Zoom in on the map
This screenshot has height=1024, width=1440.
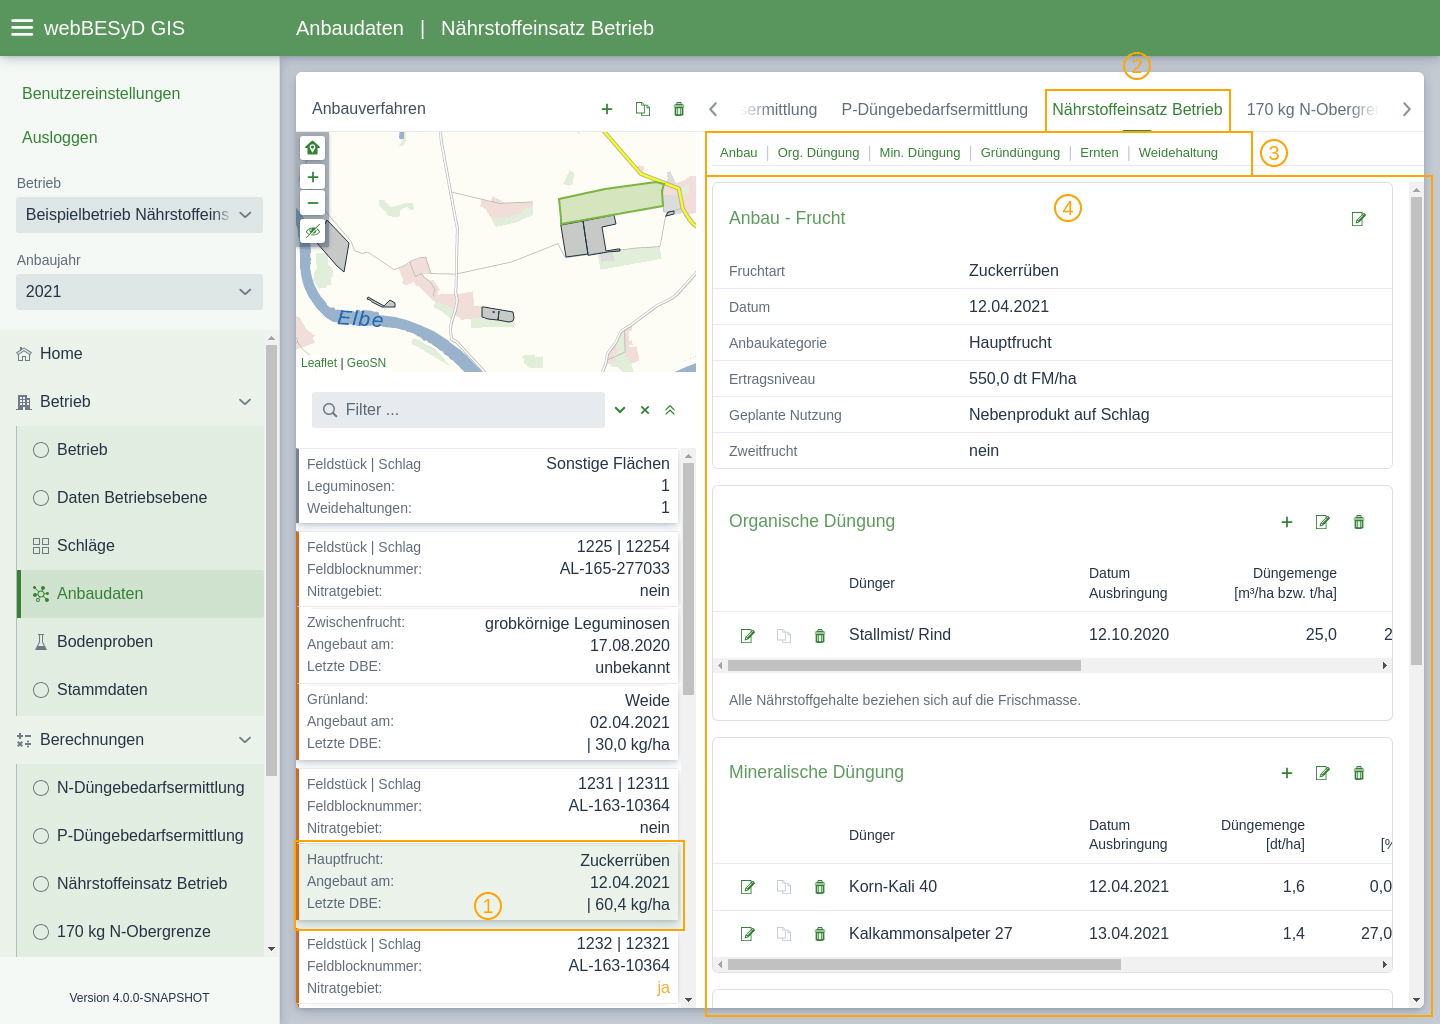313,177
